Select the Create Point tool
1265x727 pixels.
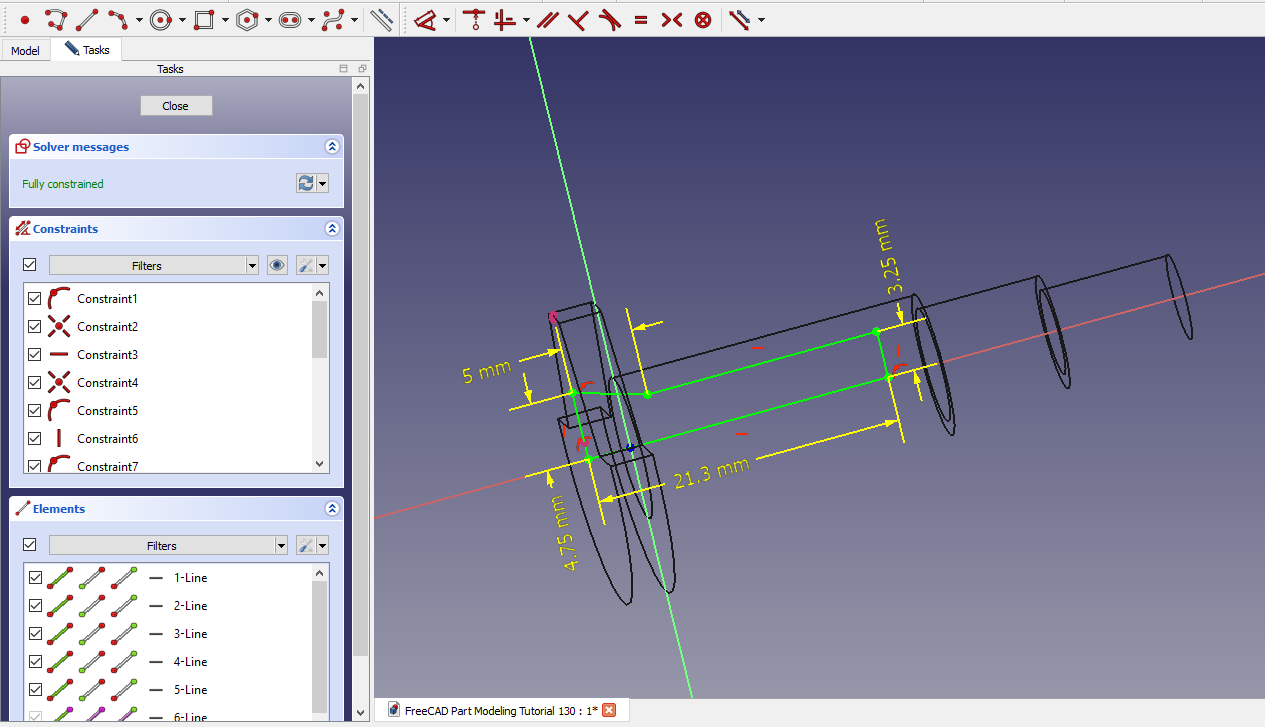coord(25,19)
